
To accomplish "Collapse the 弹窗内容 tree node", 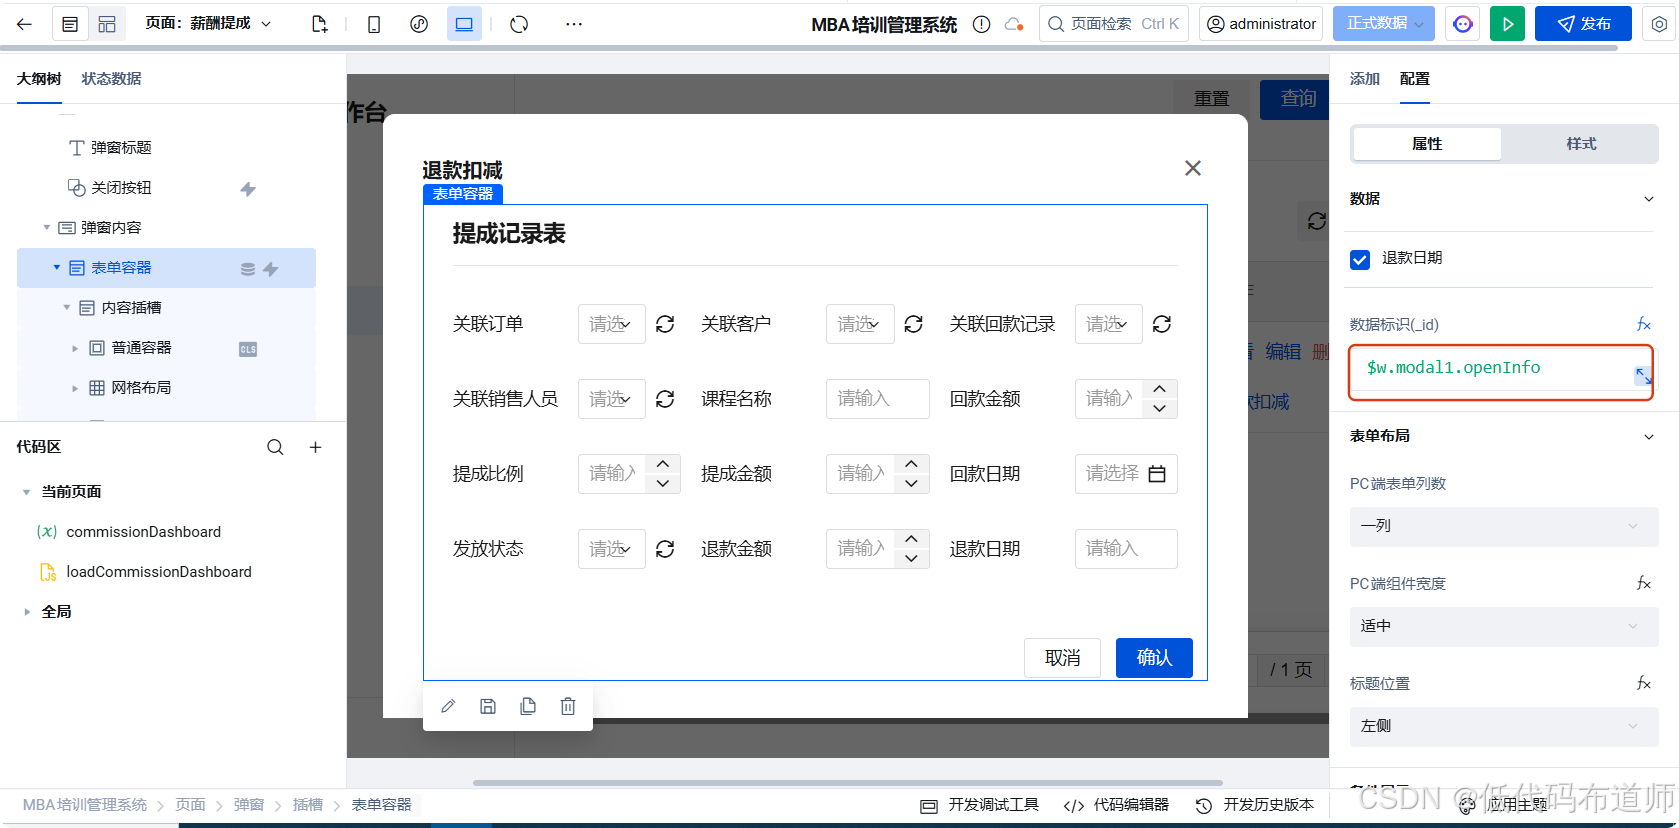I will [46, 228].
